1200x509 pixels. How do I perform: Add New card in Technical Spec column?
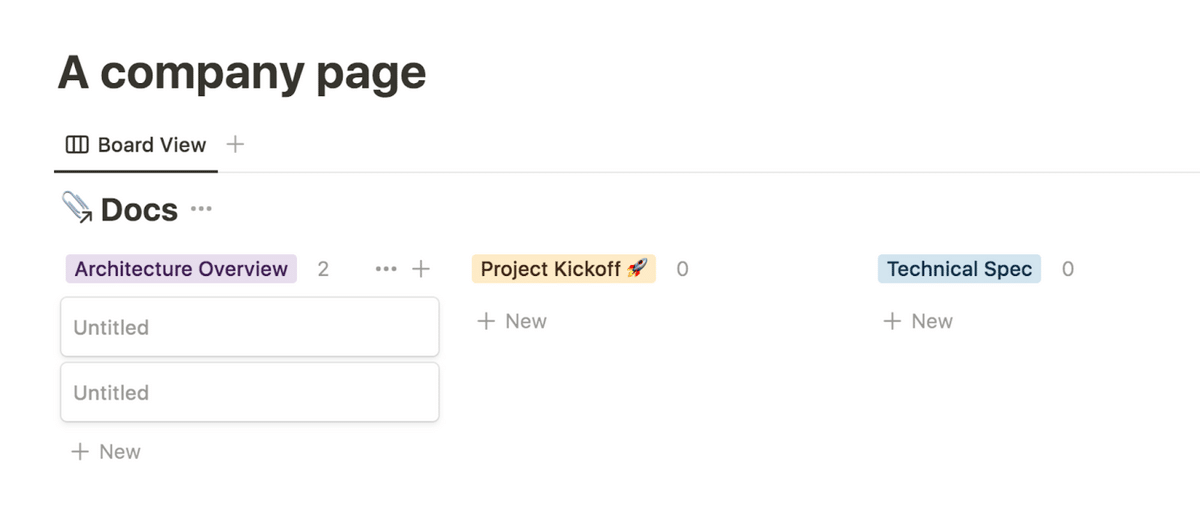(x=918, y=321)
